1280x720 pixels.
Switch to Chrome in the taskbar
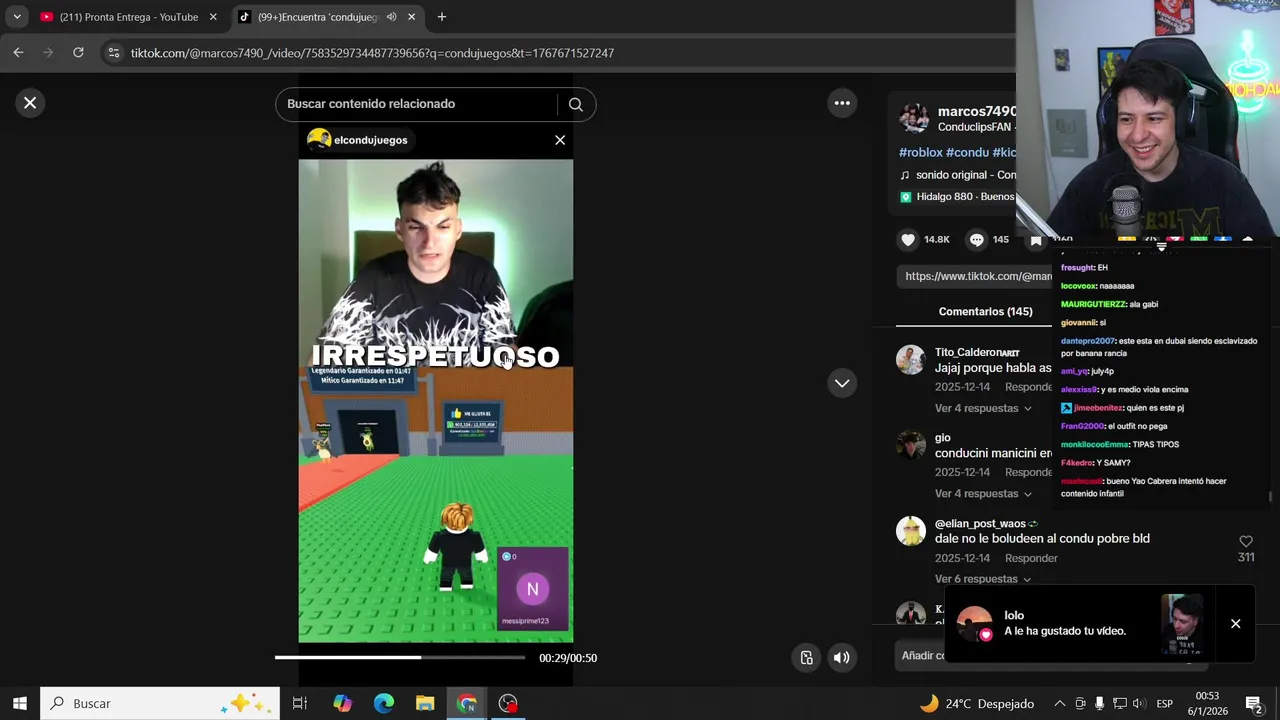pyautogui.click(x=467, y=703)
